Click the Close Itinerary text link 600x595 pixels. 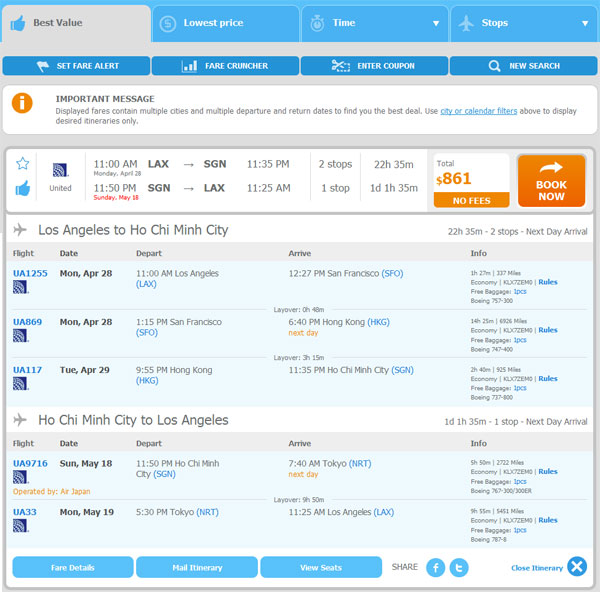[x=537, y=569]
